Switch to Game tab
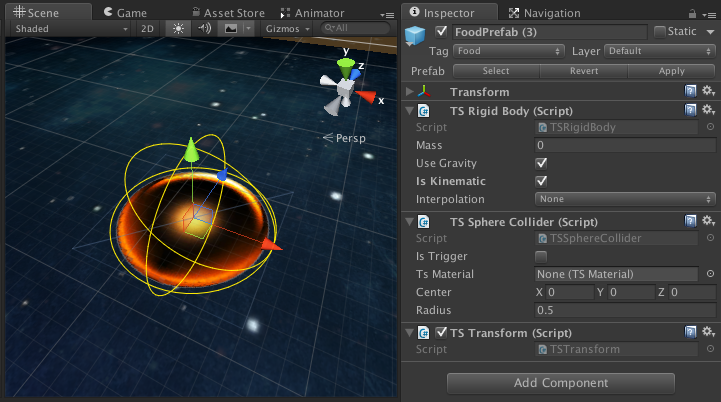This screenshot has height=402, width=721. (x=125, y=12)
